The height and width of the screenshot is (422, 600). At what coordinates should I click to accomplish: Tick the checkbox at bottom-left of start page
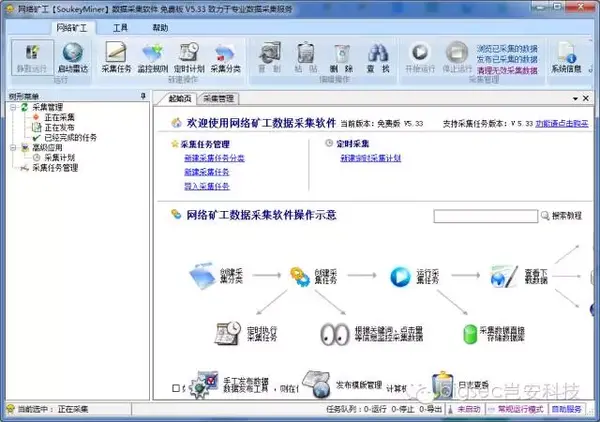176,388
